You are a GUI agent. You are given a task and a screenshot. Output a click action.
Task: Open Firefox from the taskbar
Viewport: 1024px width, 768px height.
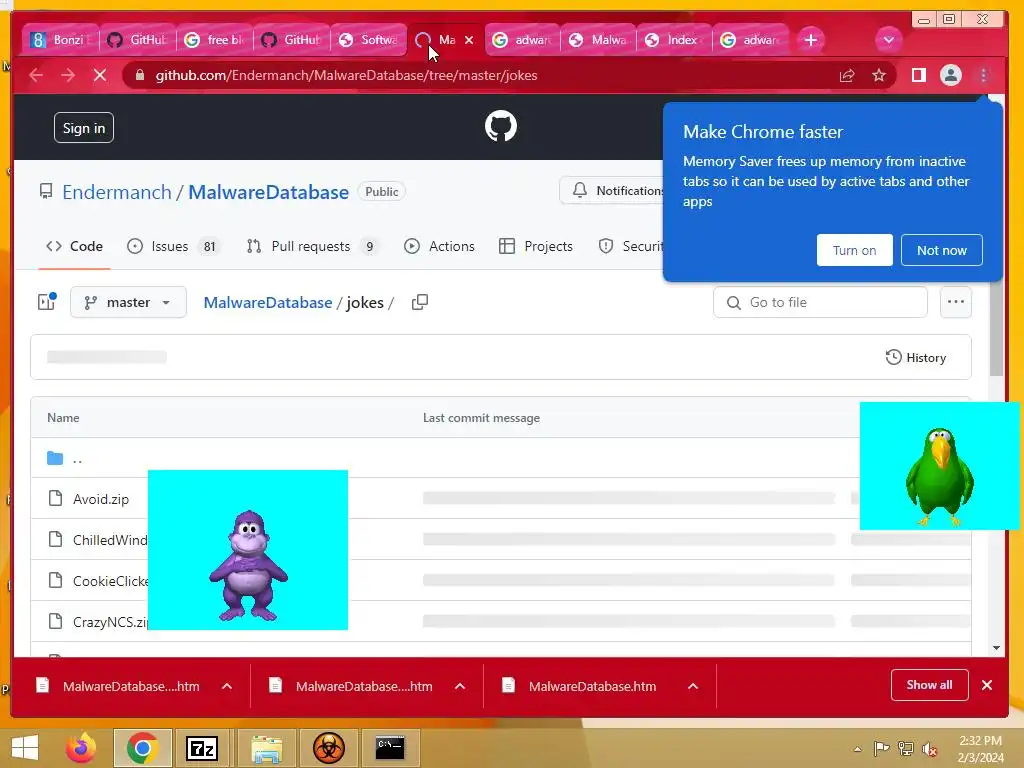(81, 748)
